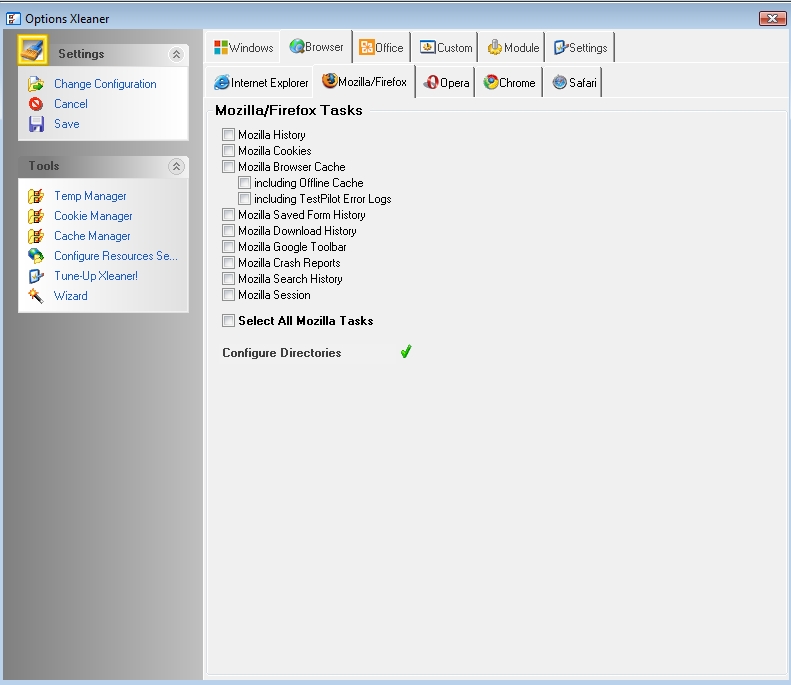Click the Chrome logo icon
This screenshot has height=685, width=791.
point(491,82)
